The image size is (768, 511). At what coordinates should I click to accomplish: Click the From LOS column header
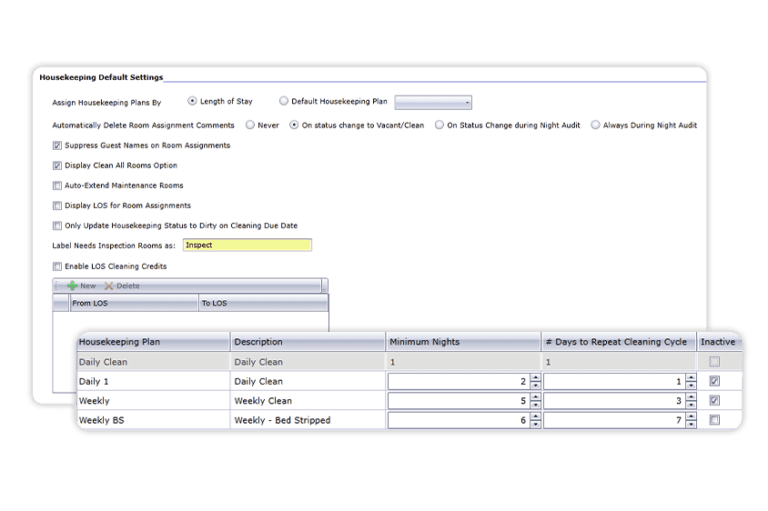click(132, 301)
